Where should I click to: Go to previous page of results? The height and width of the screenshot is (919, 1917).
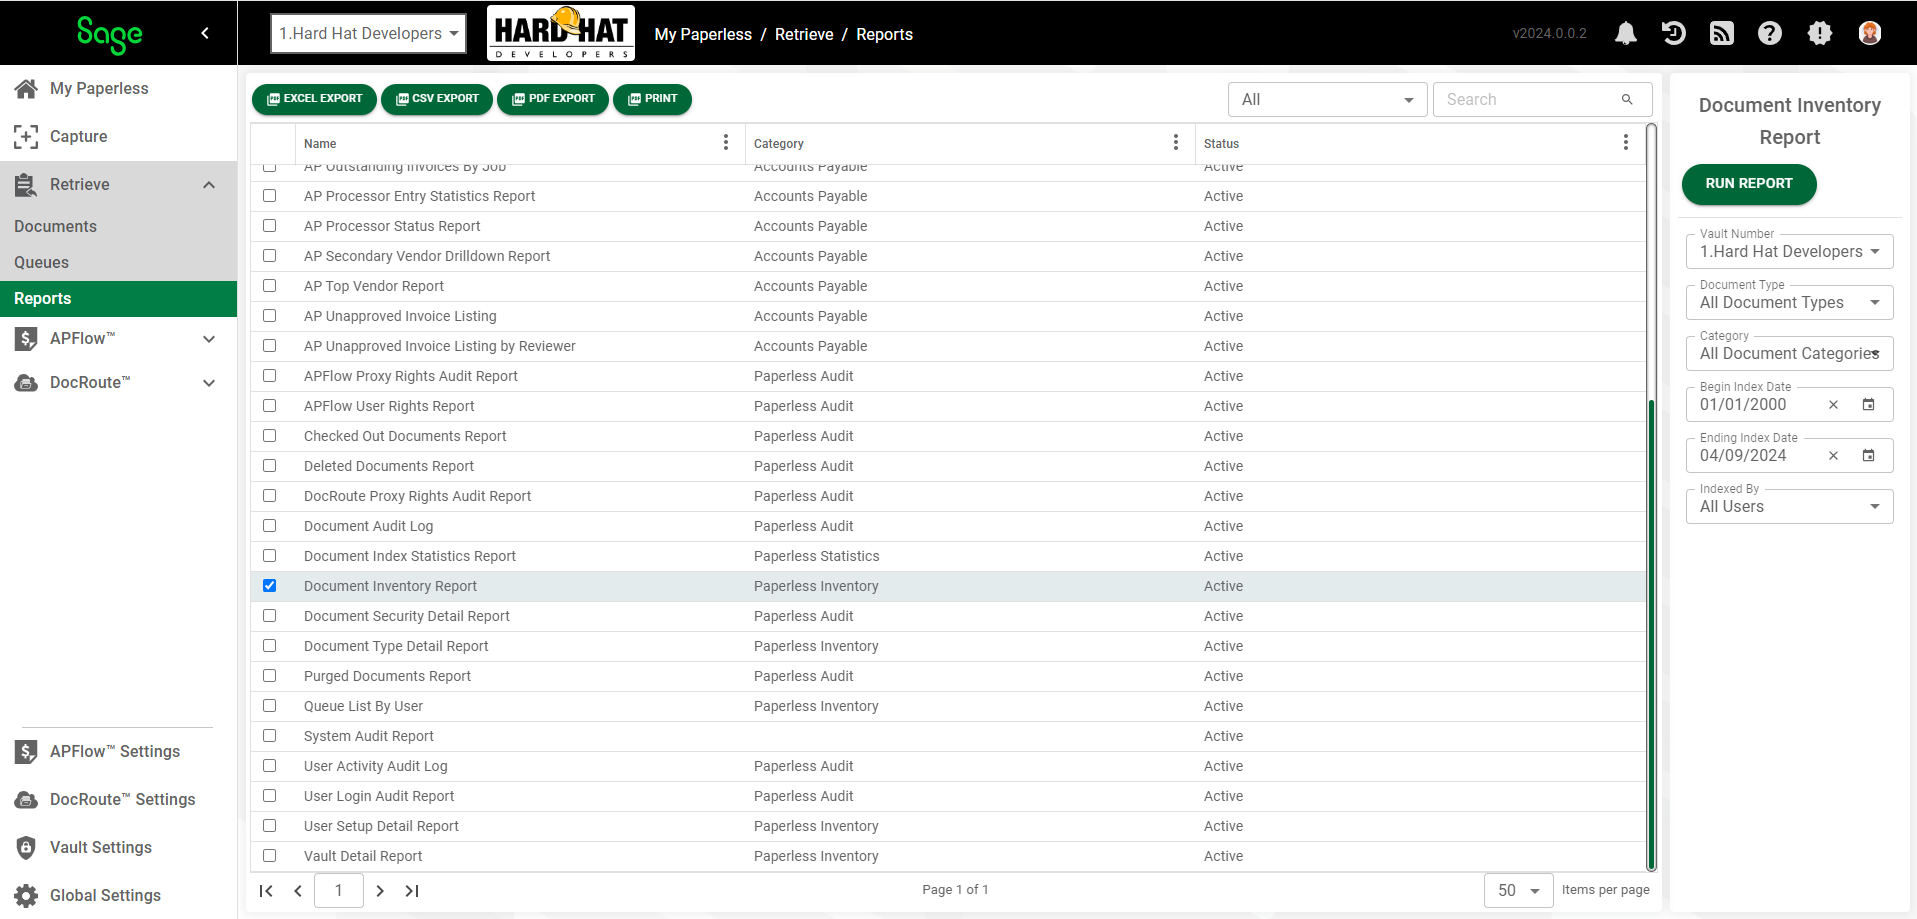298,891
